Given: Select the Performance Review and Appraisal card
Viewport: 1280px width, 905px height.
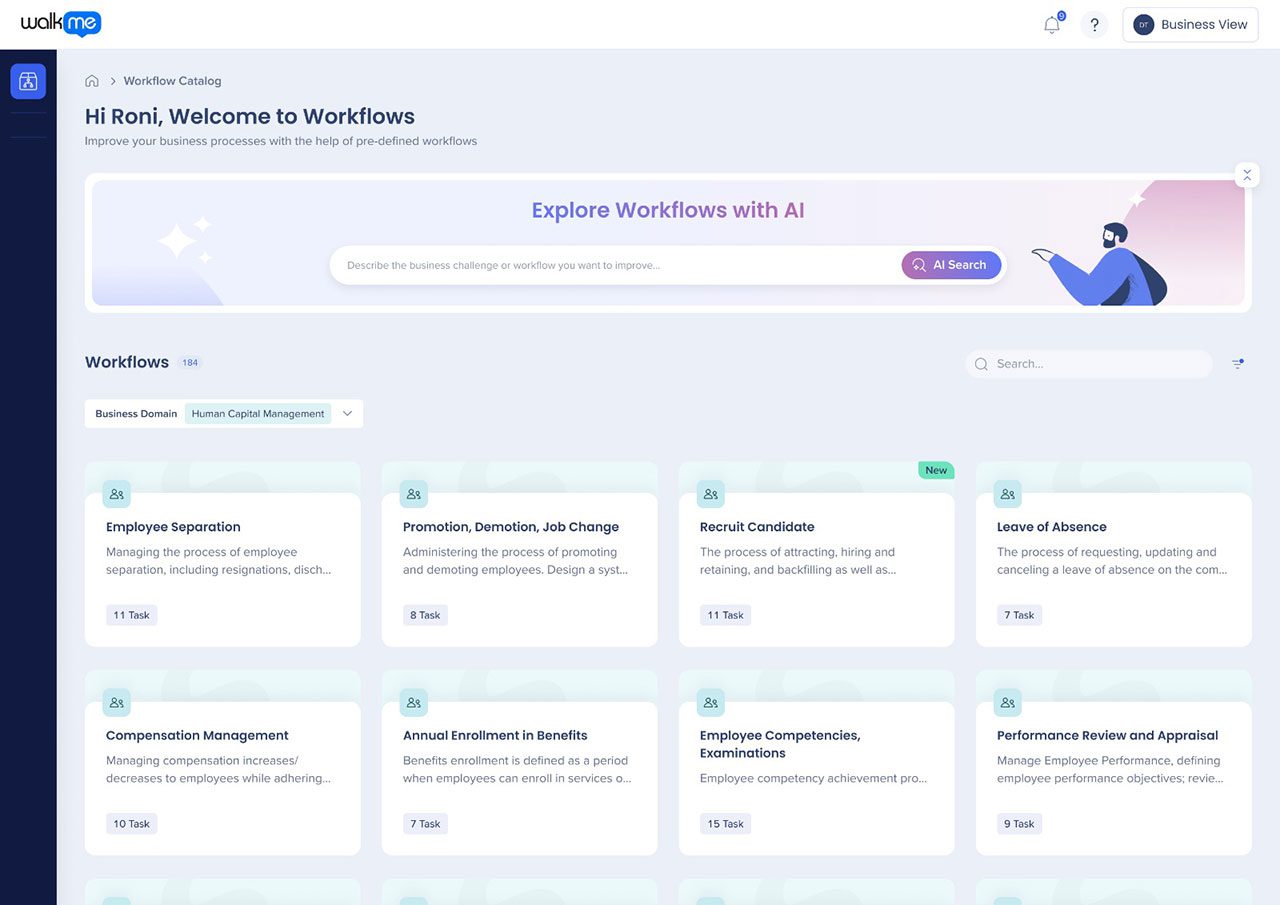Looking at the screenshot, I should pyautogui.click(x=1114, y=763).
